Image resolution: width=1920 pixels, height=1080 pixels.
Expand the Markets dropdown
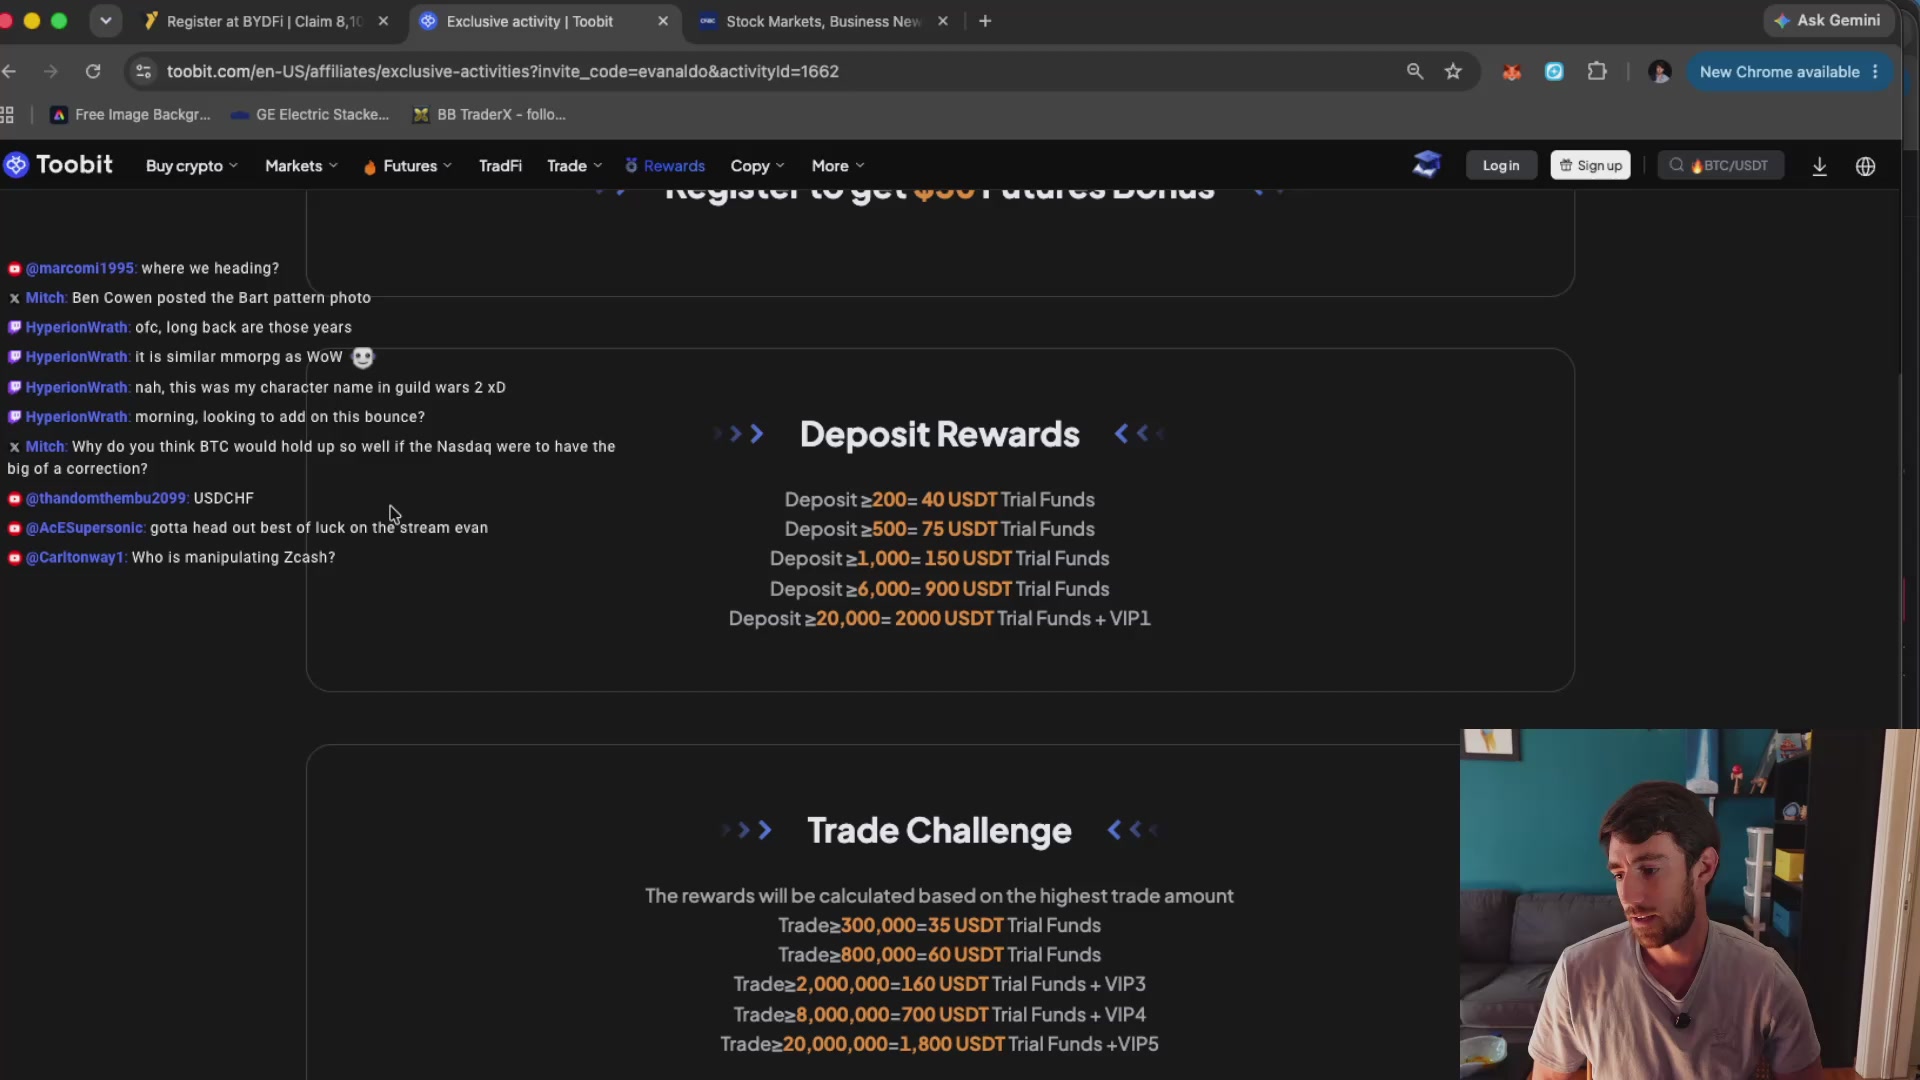301,166
